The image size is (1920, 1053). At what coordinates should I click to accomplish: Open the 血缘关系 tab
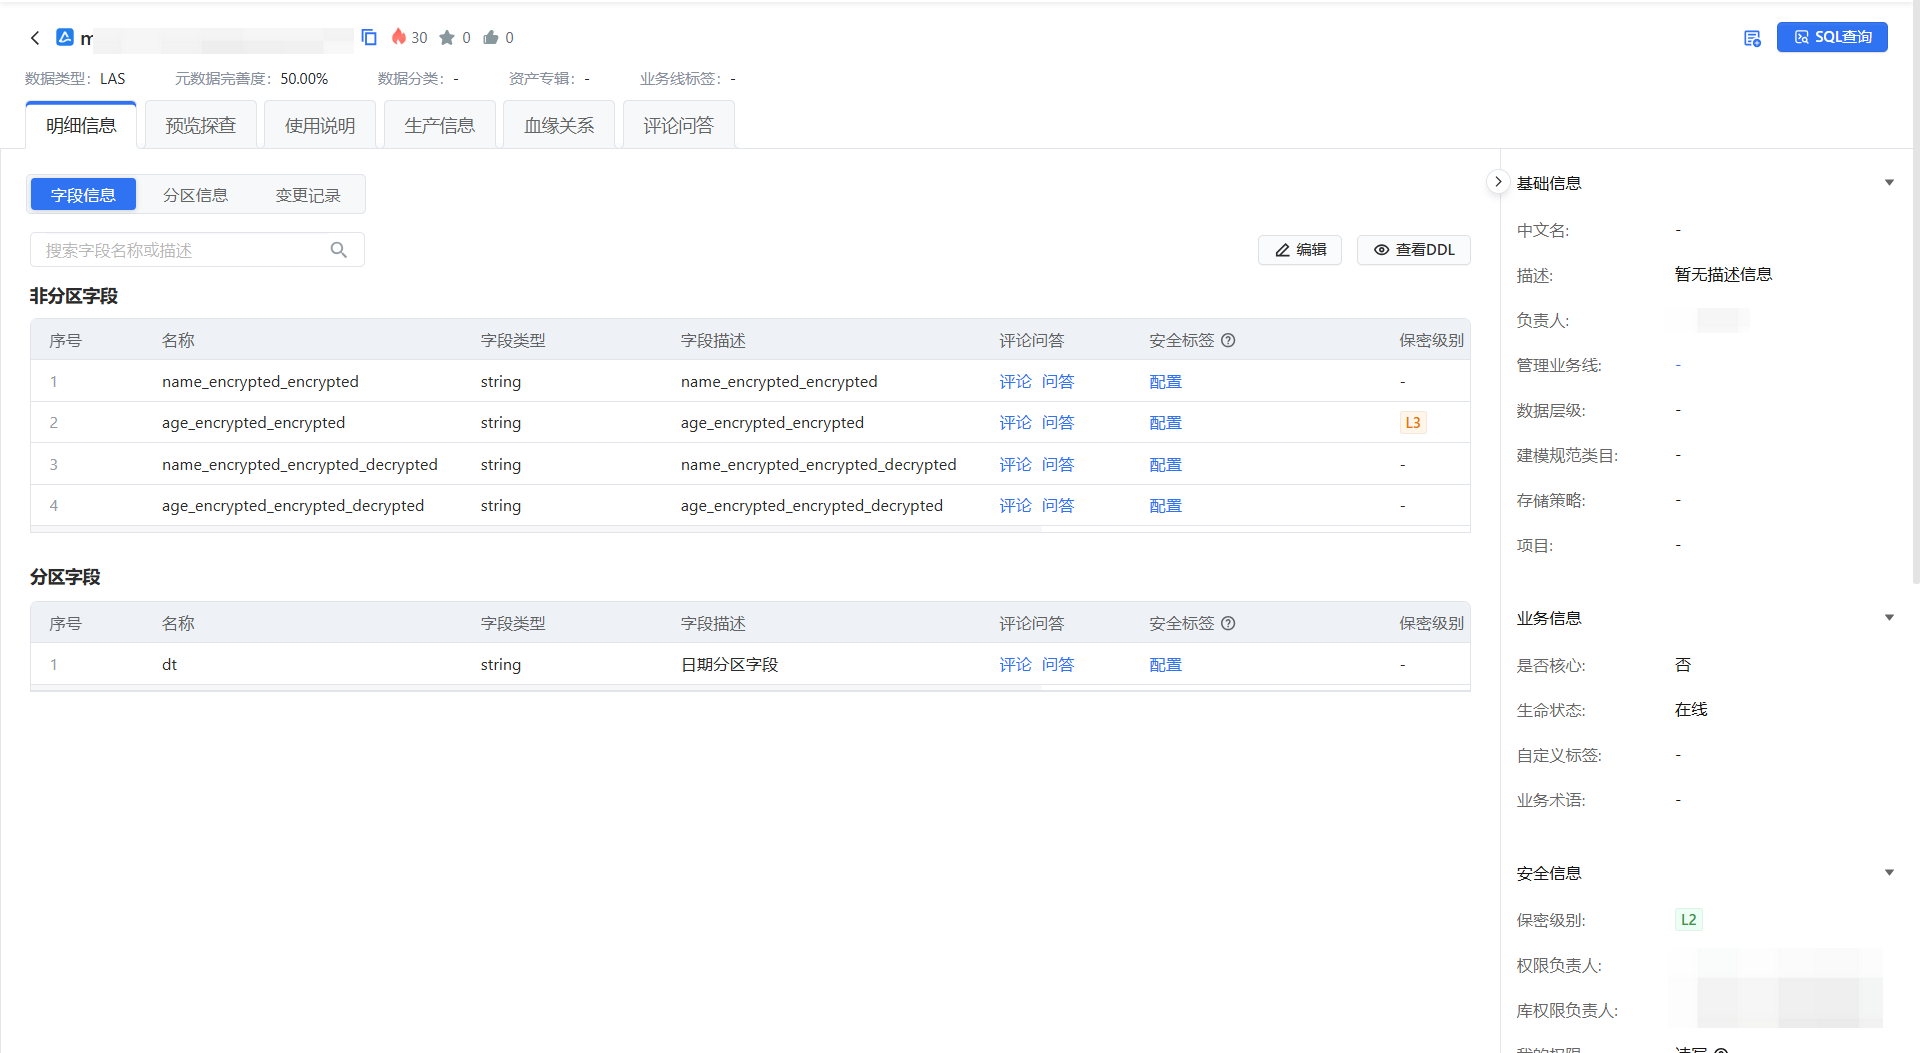[x=559, y=126]
